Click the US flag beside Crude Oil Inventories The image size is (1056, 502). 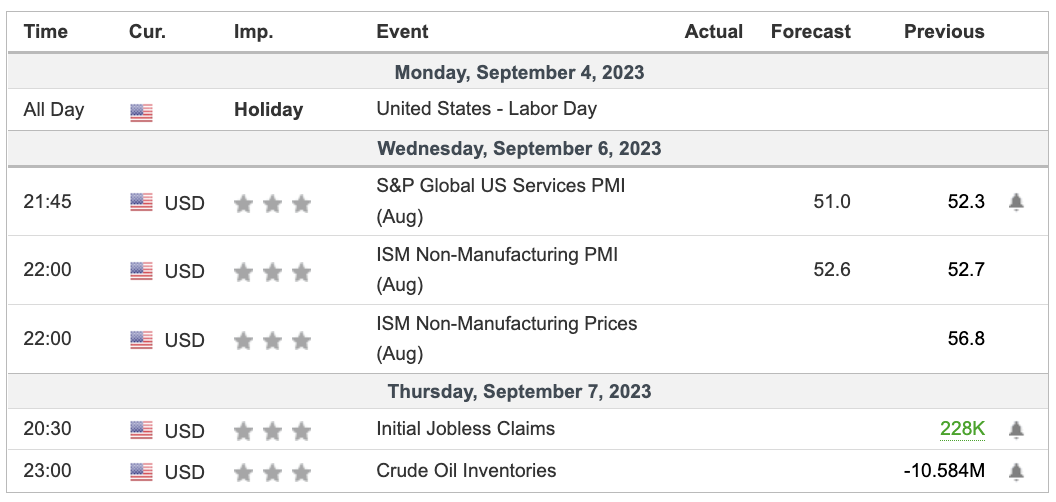141,472
